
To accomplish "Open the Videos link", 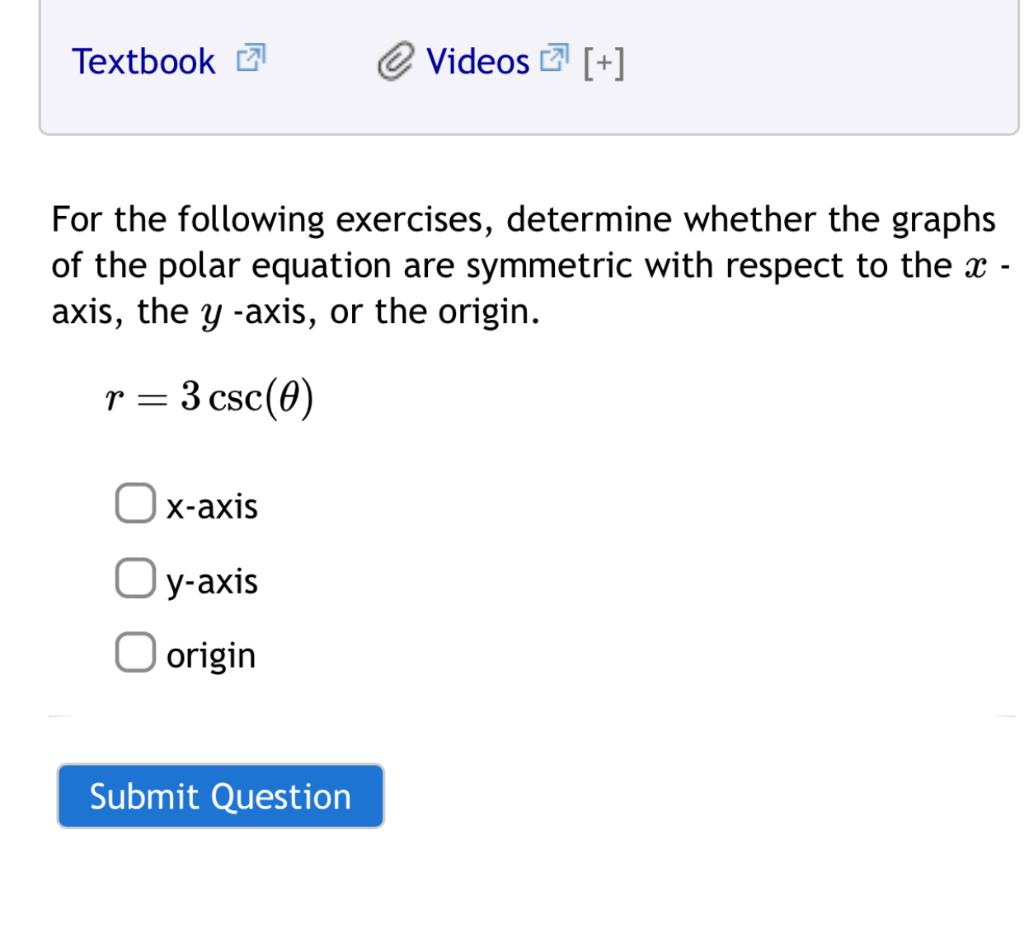I will click(x=477, y=62).
